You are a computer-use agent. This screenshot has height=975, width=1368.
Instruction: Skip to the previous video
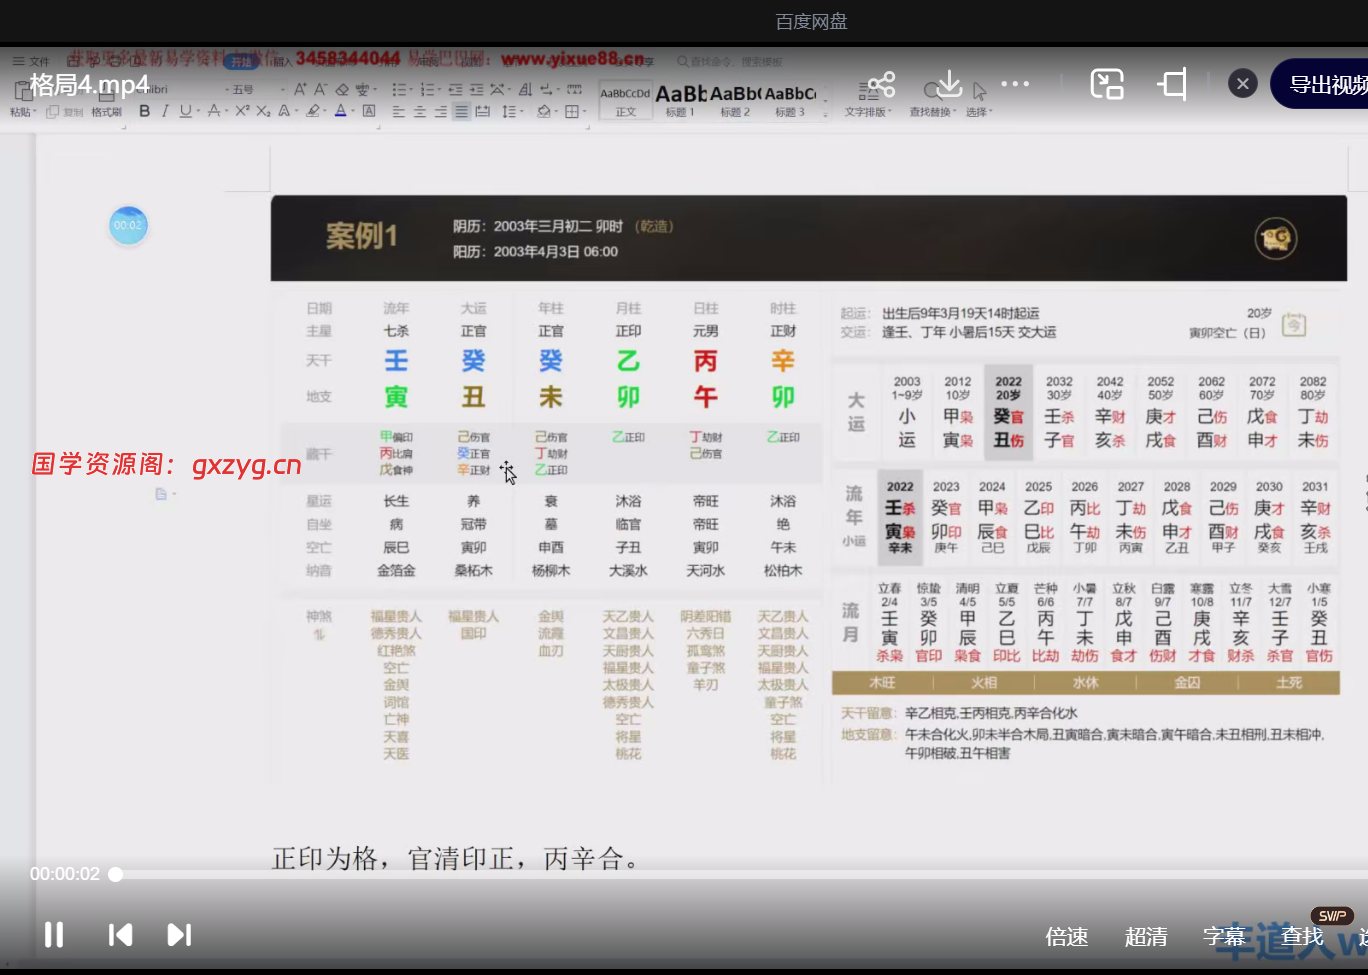tap(120, 935)
